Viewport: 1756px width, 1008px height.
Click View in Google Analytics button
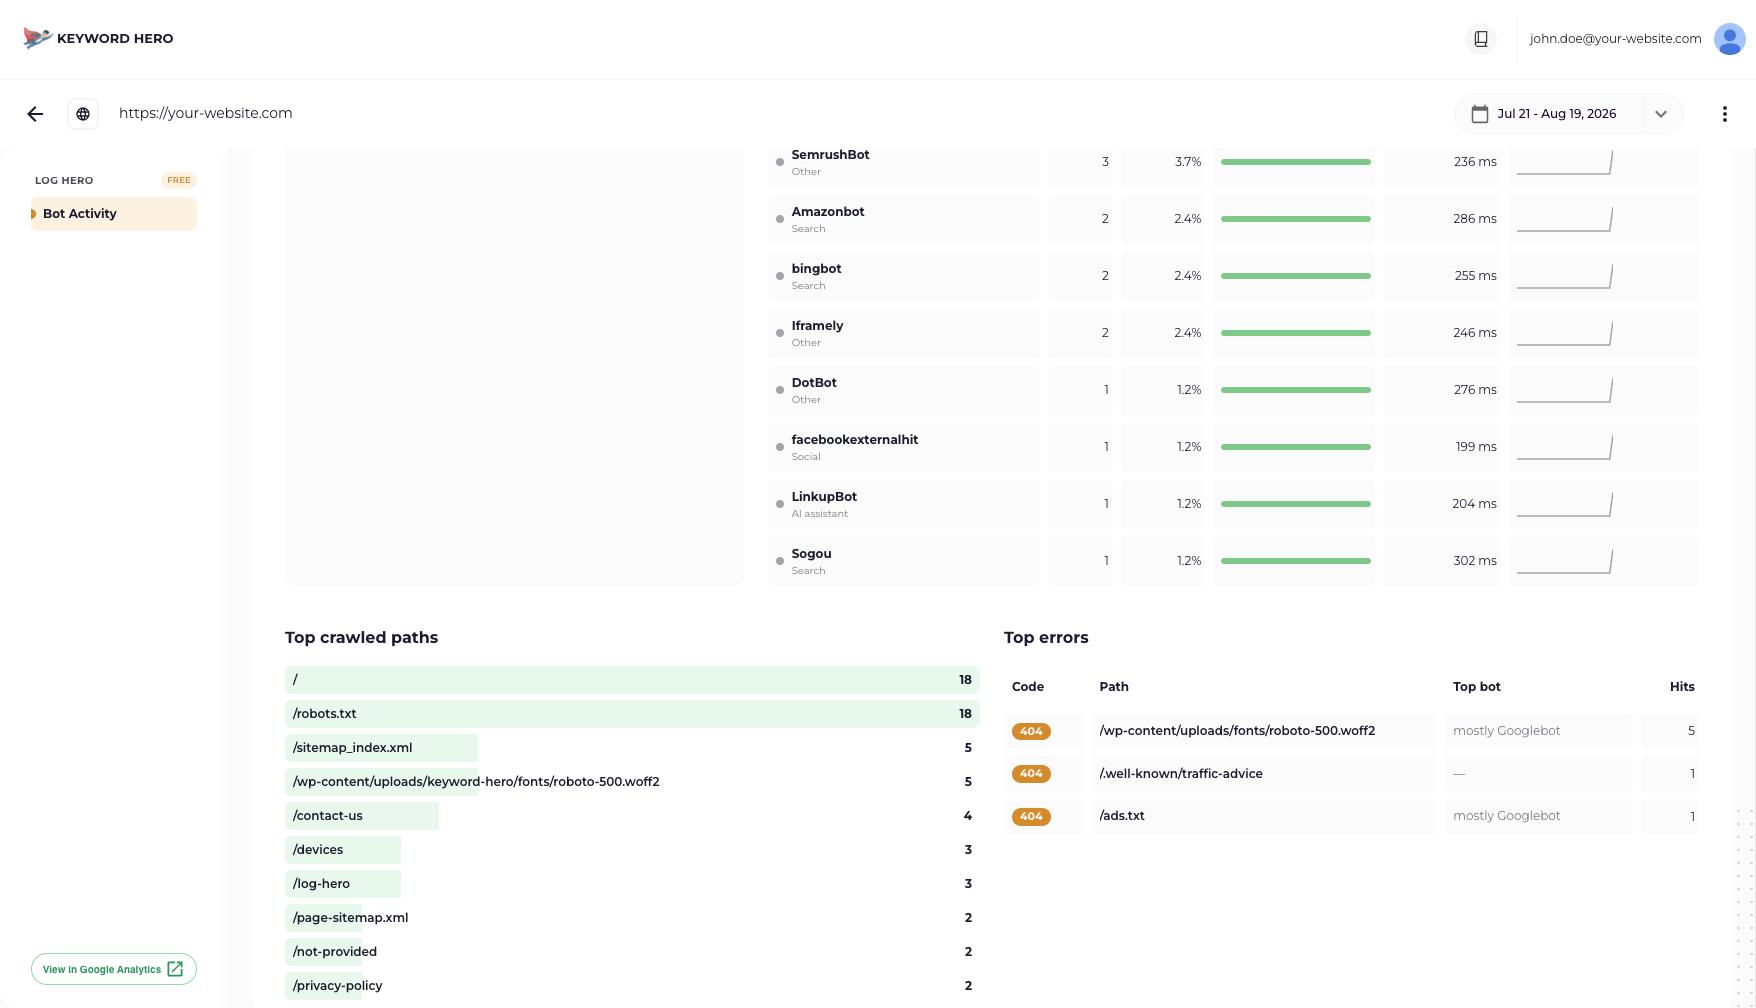pos(114,969)
